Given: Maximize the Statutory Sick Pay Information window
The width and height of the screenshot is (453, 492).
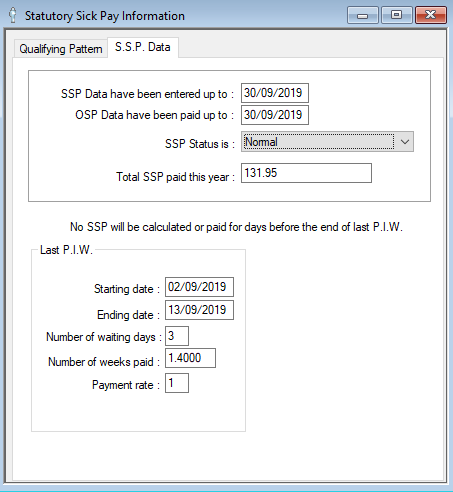Looking at the screenshot, I should point(396,15).
